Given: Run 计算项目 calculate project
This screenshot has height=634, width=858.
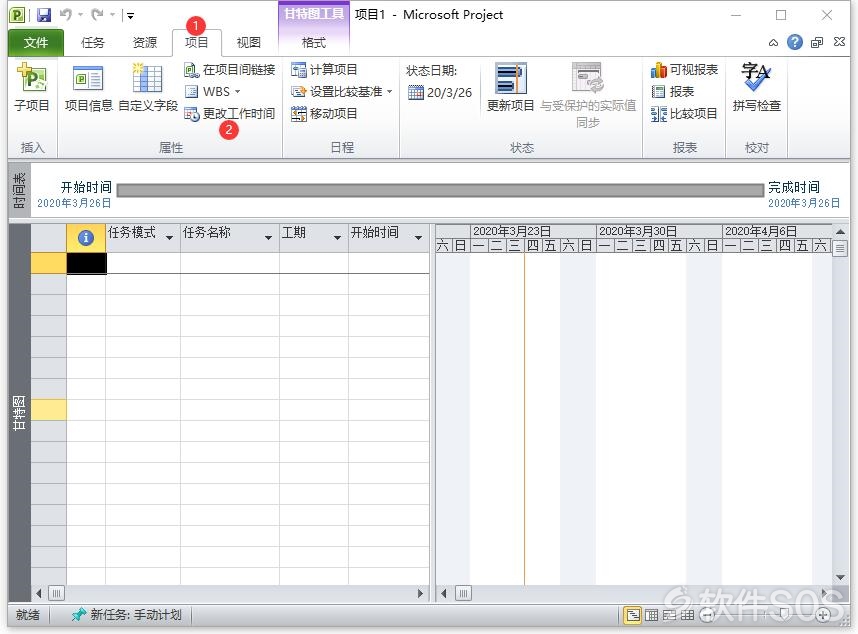Looking at the screenshot, I should (324, 69).
